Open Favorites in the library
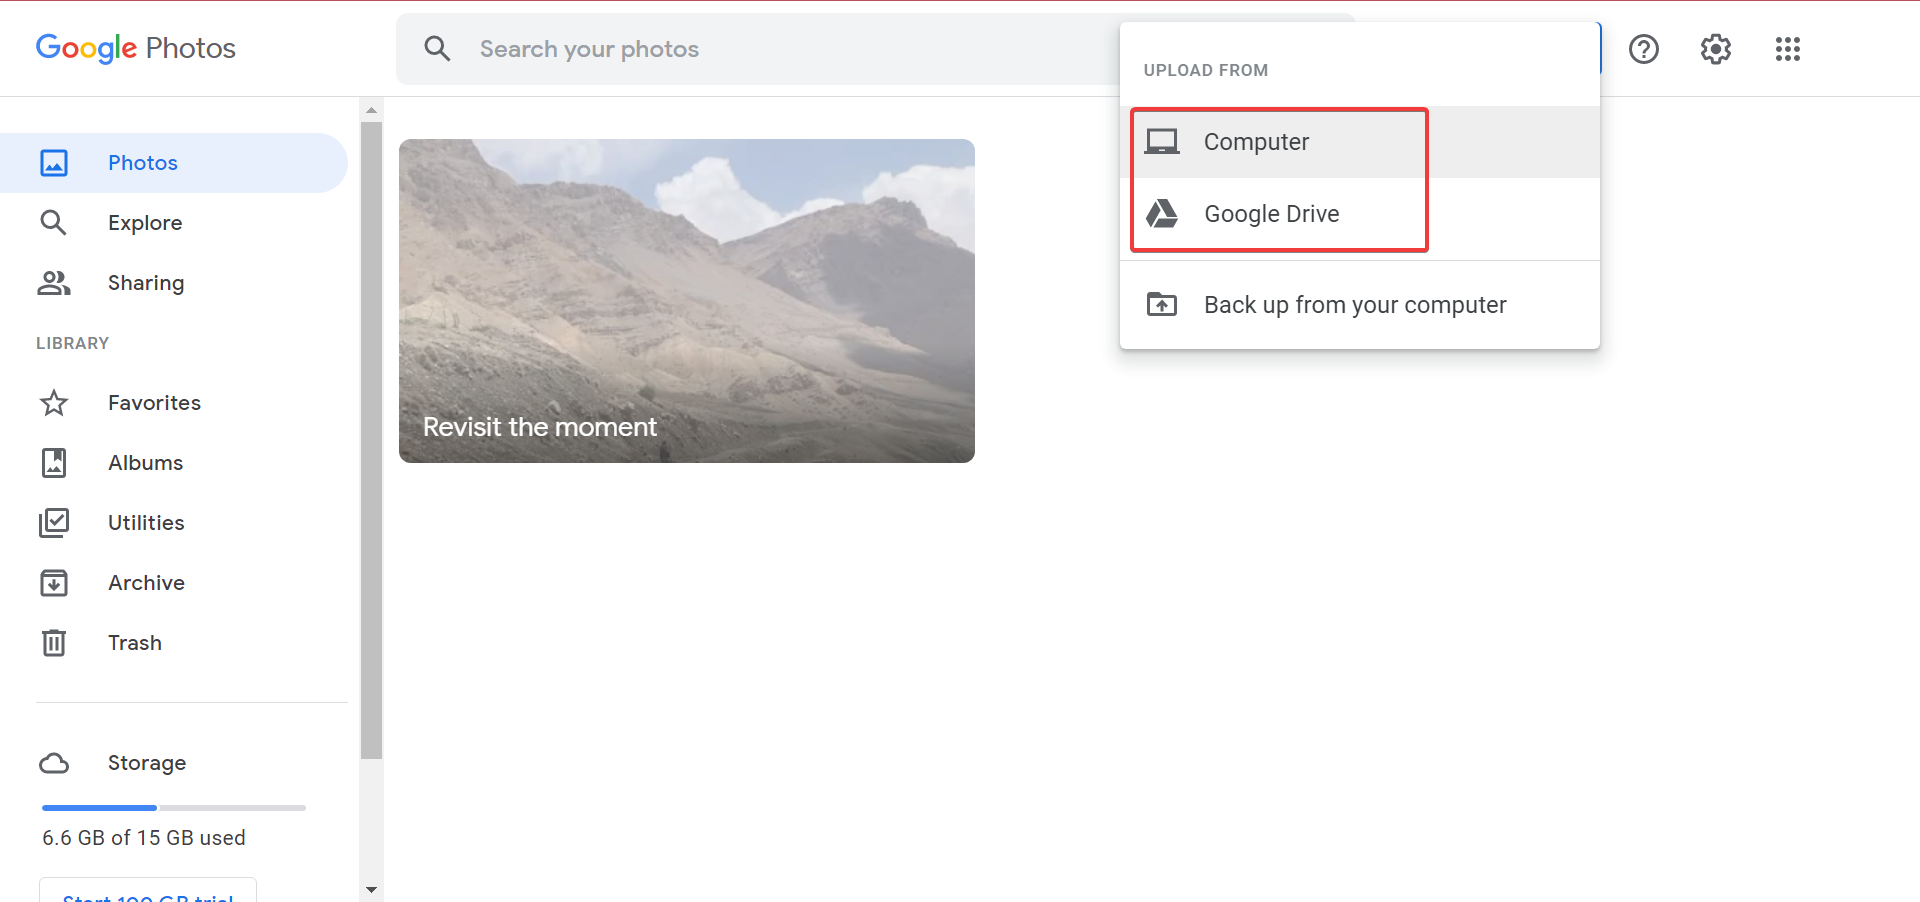The height and width of the screenshot is (902, 1920). coord(174,403)
